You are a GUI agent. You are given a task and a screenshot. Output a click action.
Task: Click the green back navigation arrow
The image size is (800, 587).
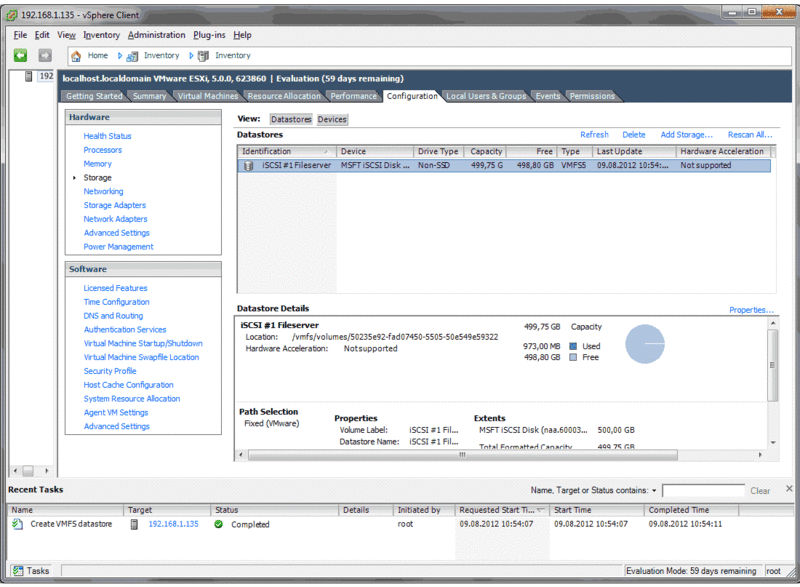pyautogui.click(x=20, y=55)
